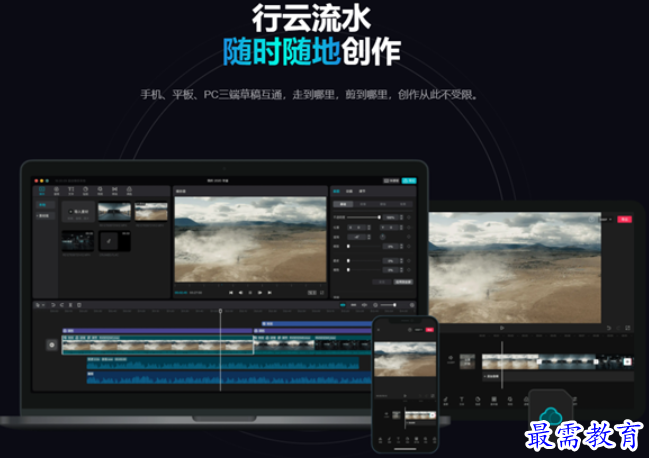Click the Apply to all button in right panel

(403, 282)
